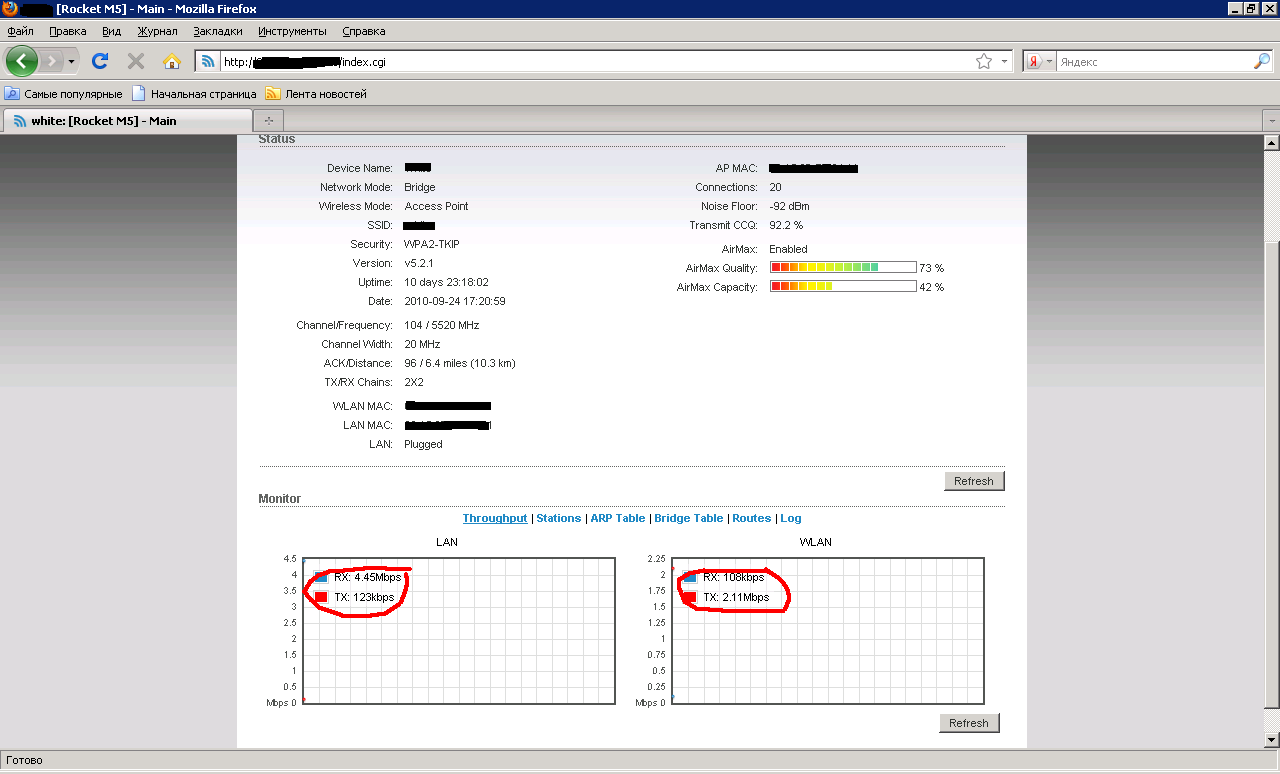
Task: Open the Закладки menu
Action: point(218,31)
